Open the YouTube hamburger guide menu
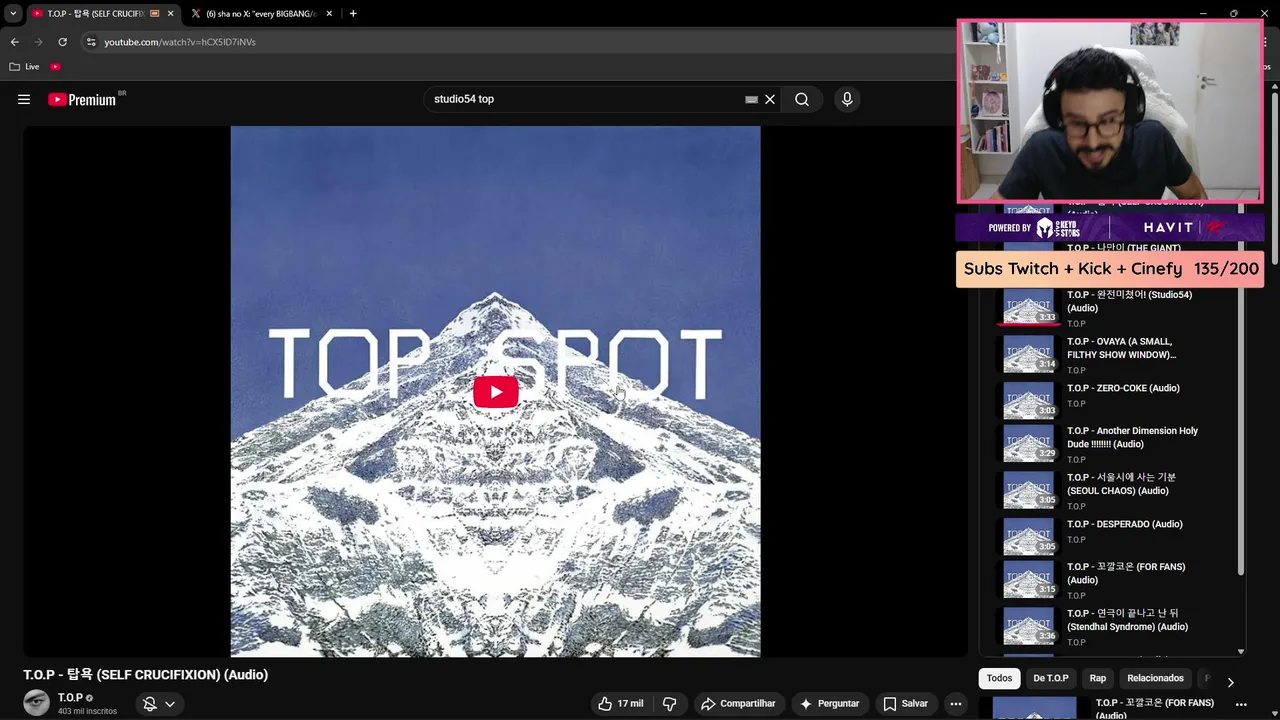This screenshot has height=720, width=1280. point(24,99)
